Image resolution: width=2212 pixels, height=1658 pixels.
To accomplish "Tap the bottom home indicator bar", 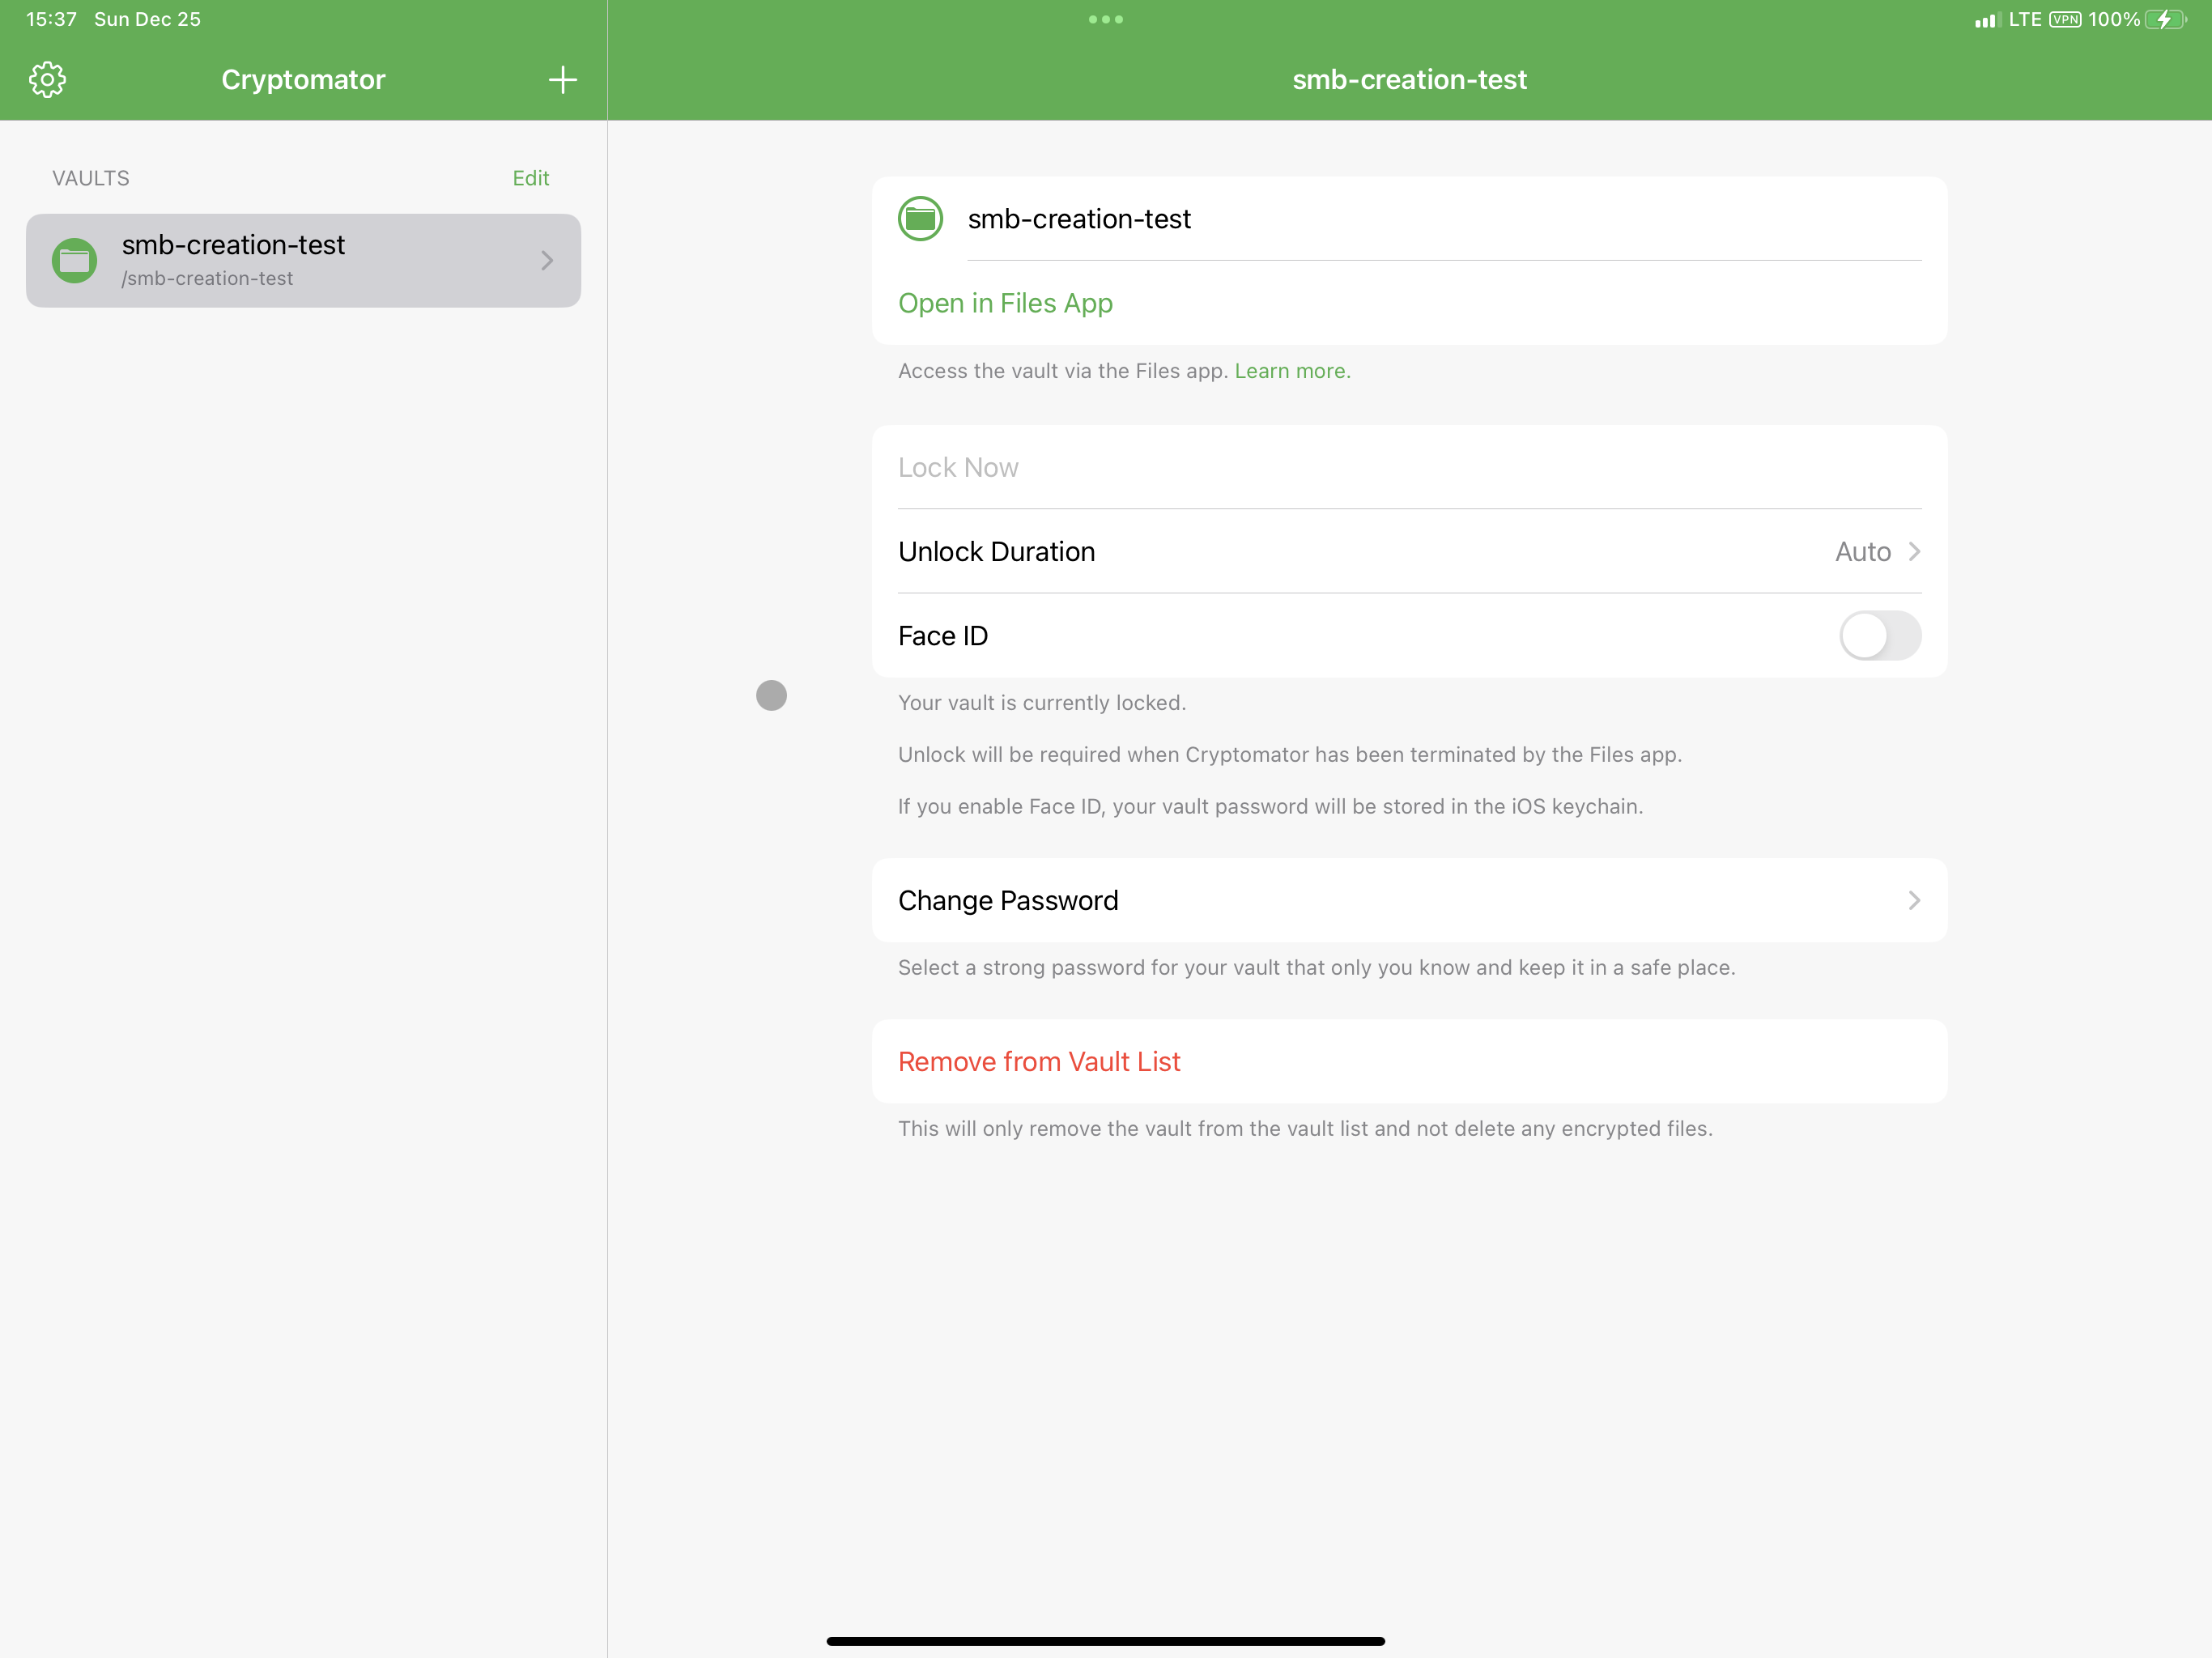I will [1105, 1641].
